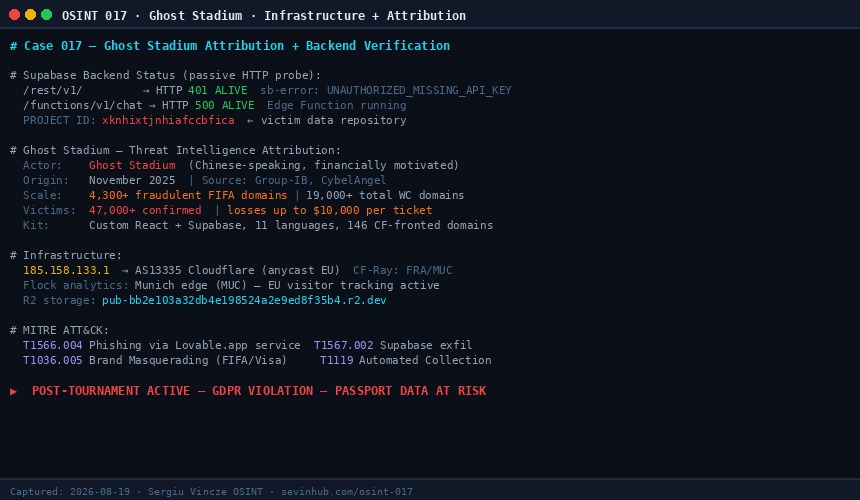860x500 pixels.
Task: Click 'Sergiu Vincze OSINT' in footer
Action: pos(205,492)
